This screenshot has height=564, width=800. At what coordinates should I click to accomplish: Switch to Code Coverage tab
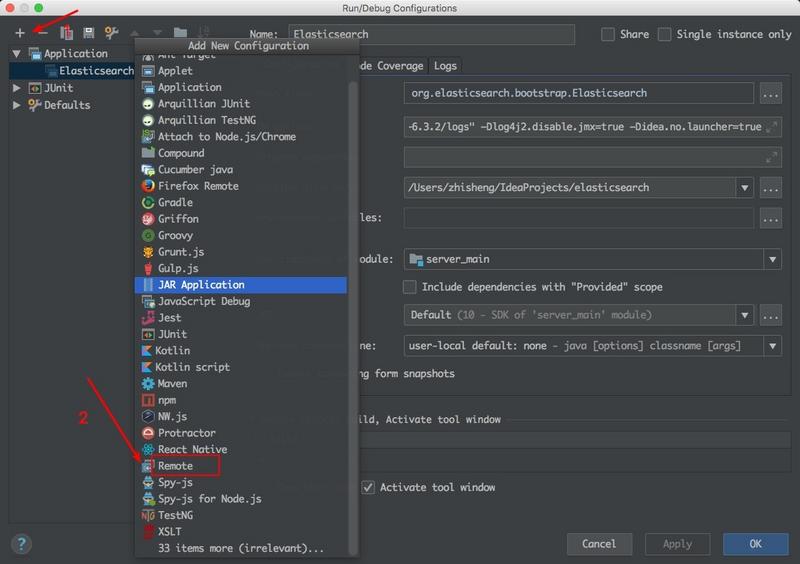click(392, 66)
